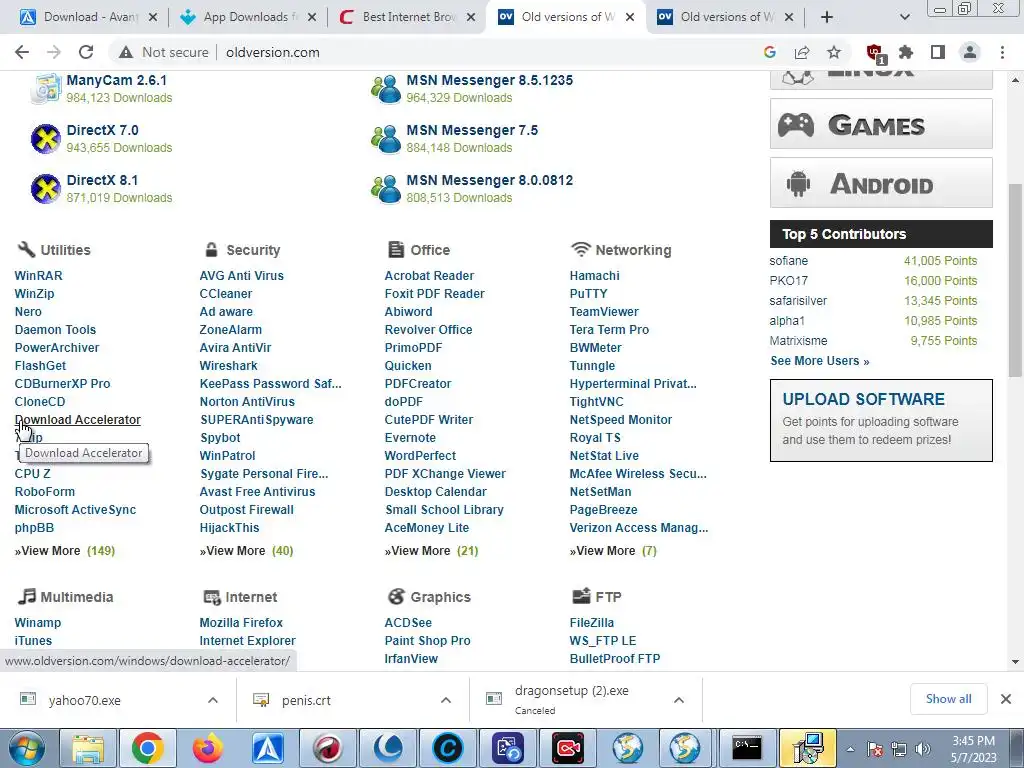This screenshot has height=768, width=1024.
Task: Open the Winamp link
Action: (38, 623)
